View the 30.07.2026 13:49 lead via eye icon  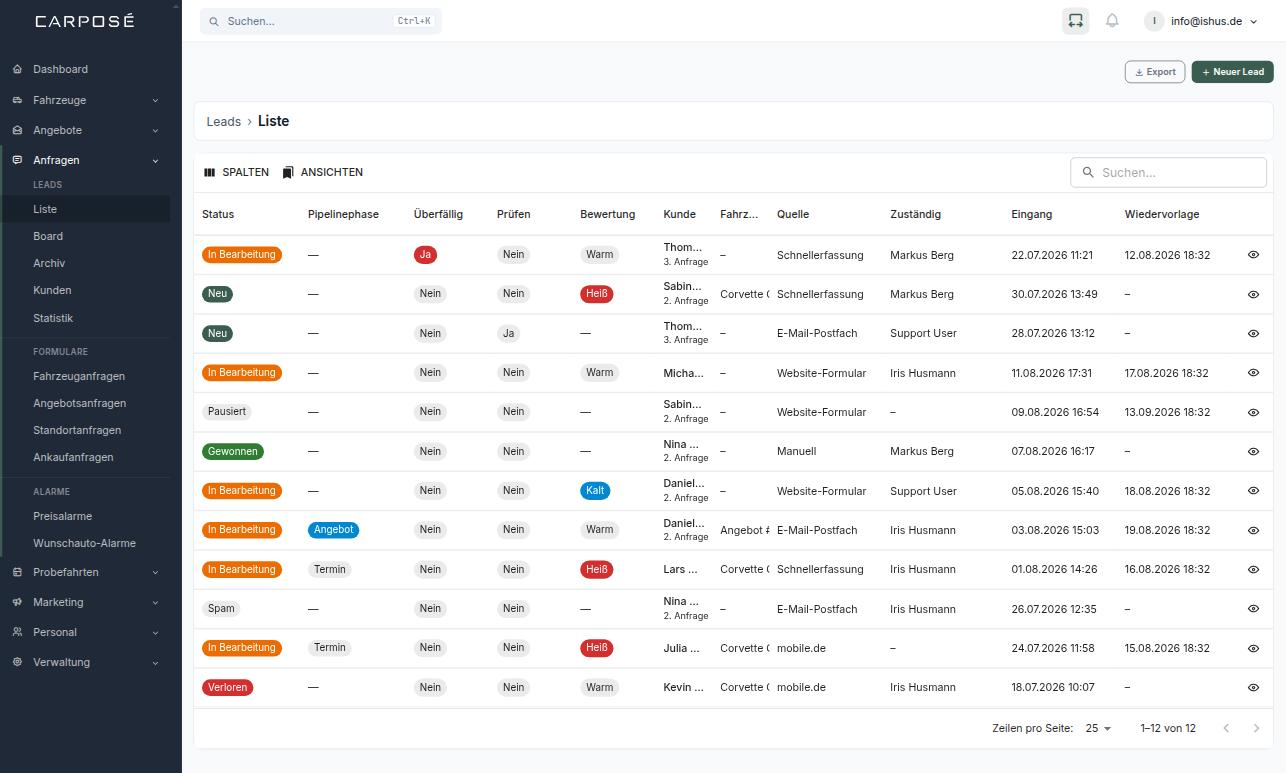click(1253, 294)
